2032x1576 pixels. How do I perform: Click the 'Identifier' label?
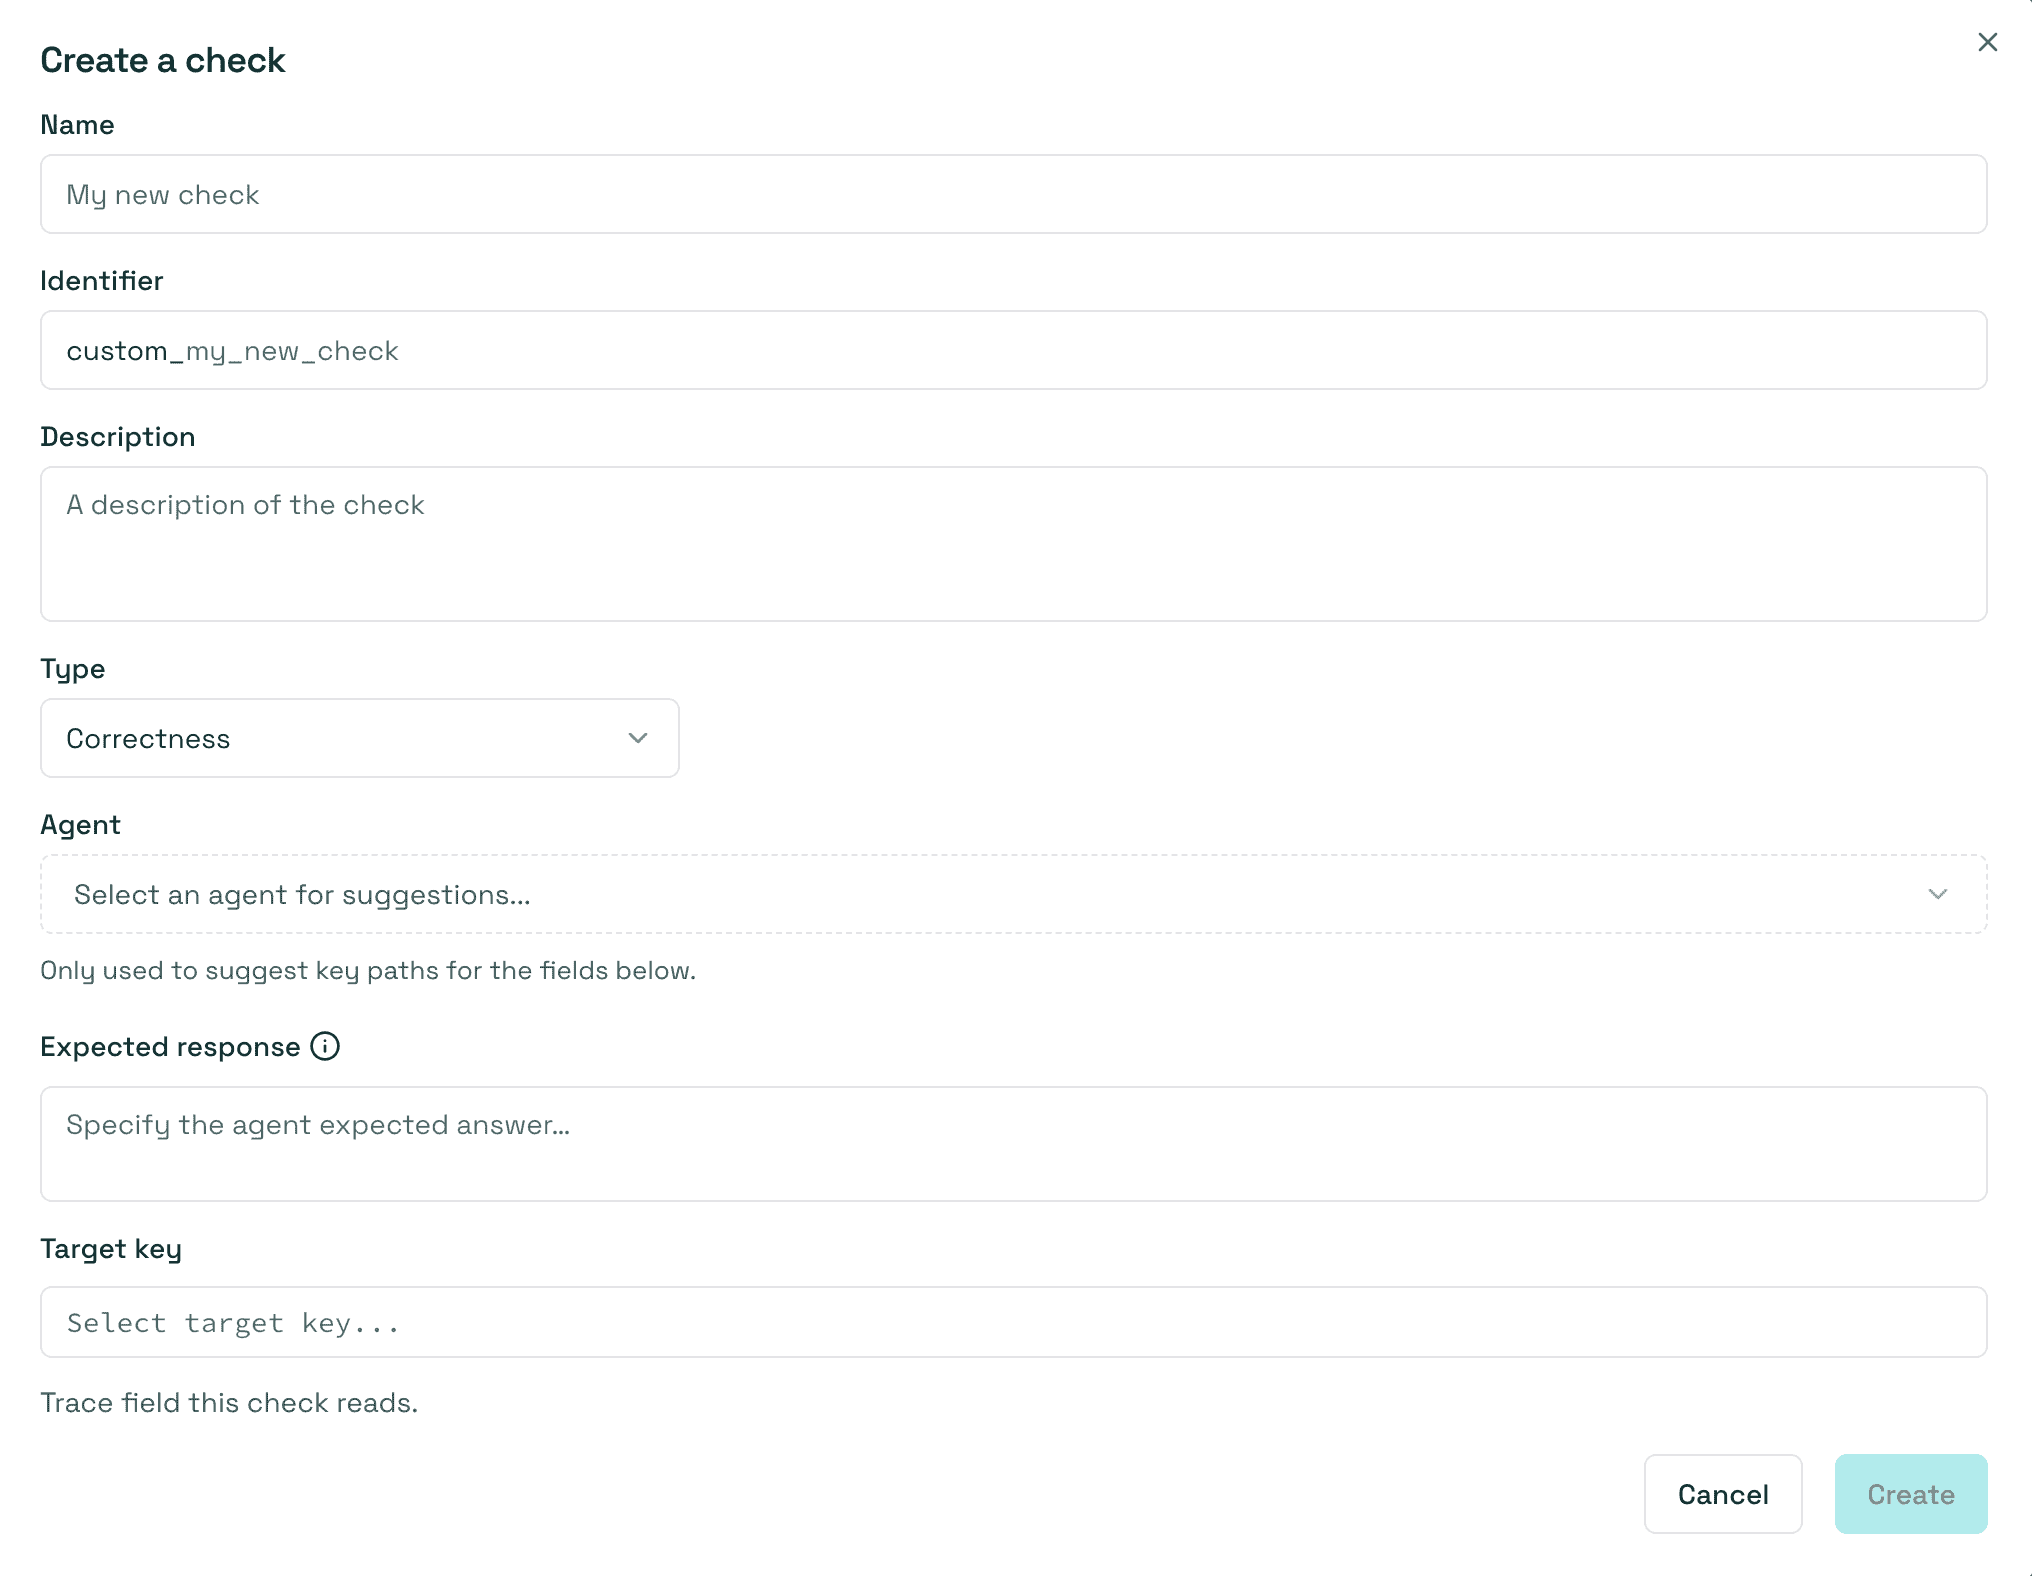[102, 281]
